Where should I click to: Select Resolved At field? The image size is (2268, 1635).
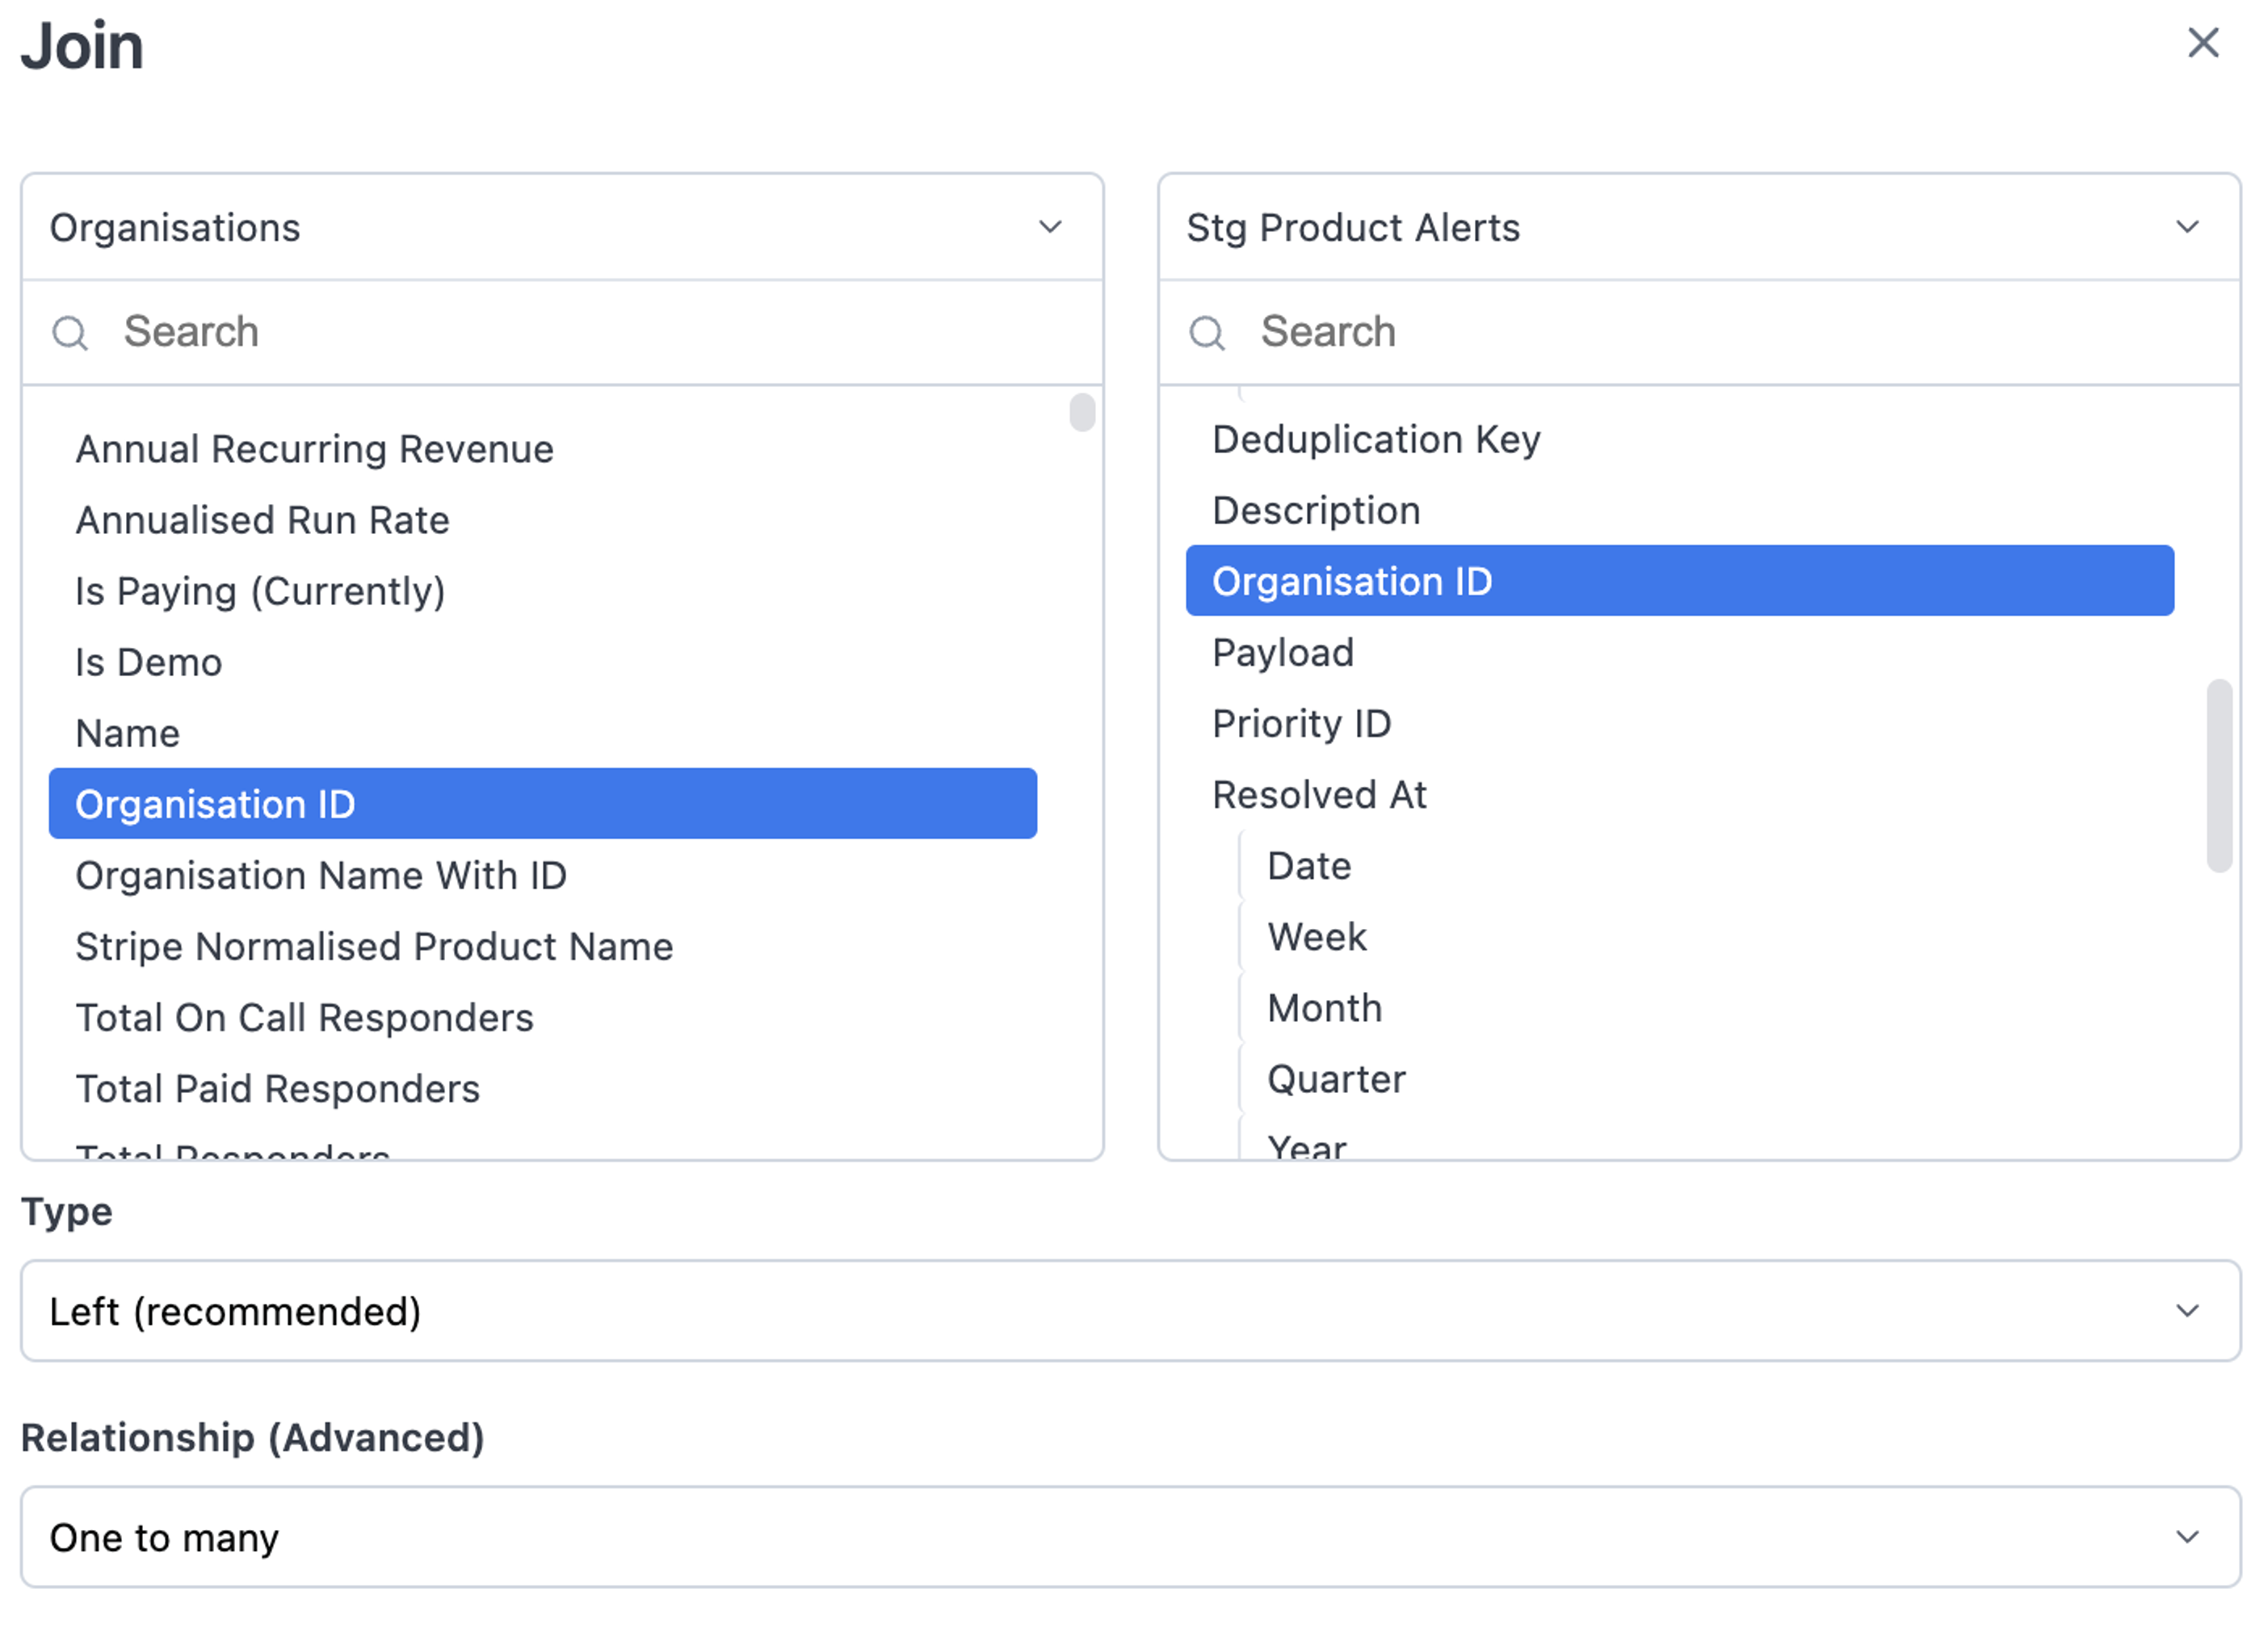point(1319,795)
